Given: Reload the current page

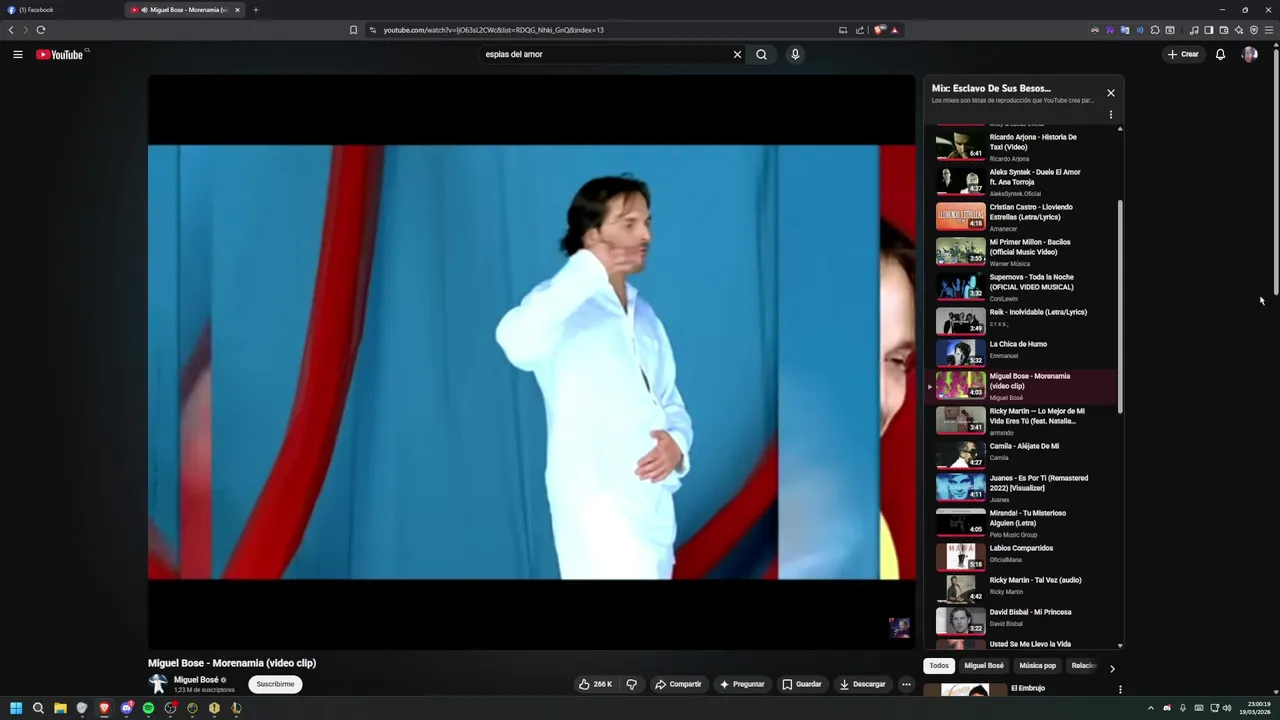Looking at the screenshot, I should point(41,30).
